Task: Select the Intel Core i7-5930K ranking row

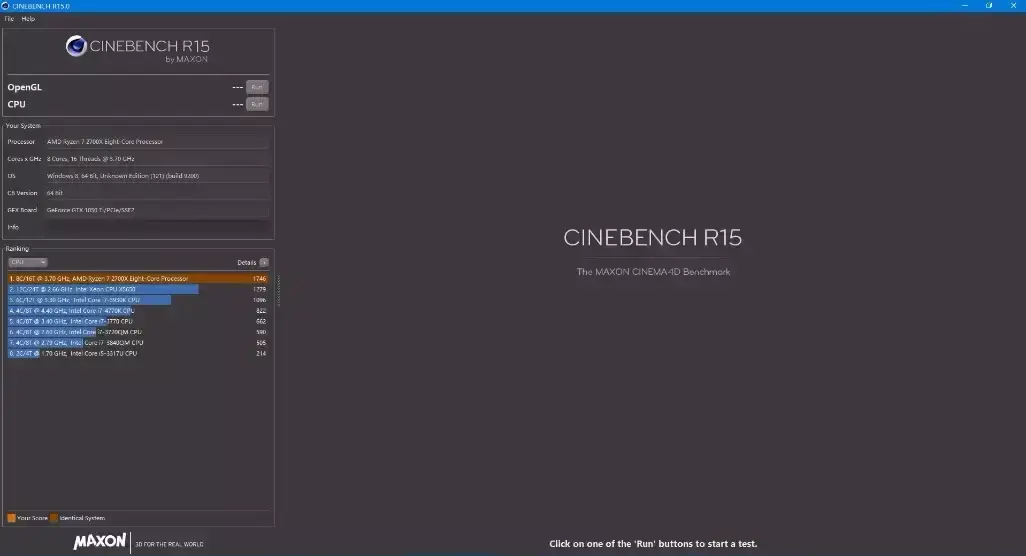Action: 137,300
